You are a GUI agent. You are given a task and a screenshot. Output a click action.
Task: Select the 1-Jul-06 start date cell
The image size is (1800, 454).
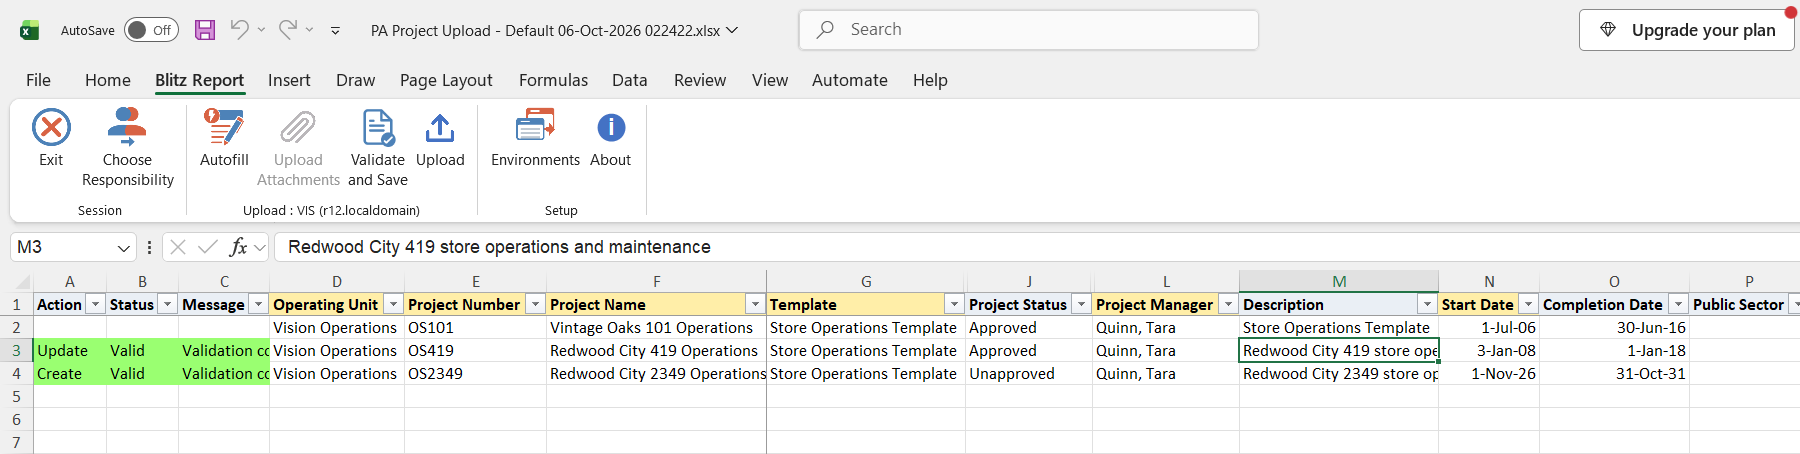[1489, 328]
